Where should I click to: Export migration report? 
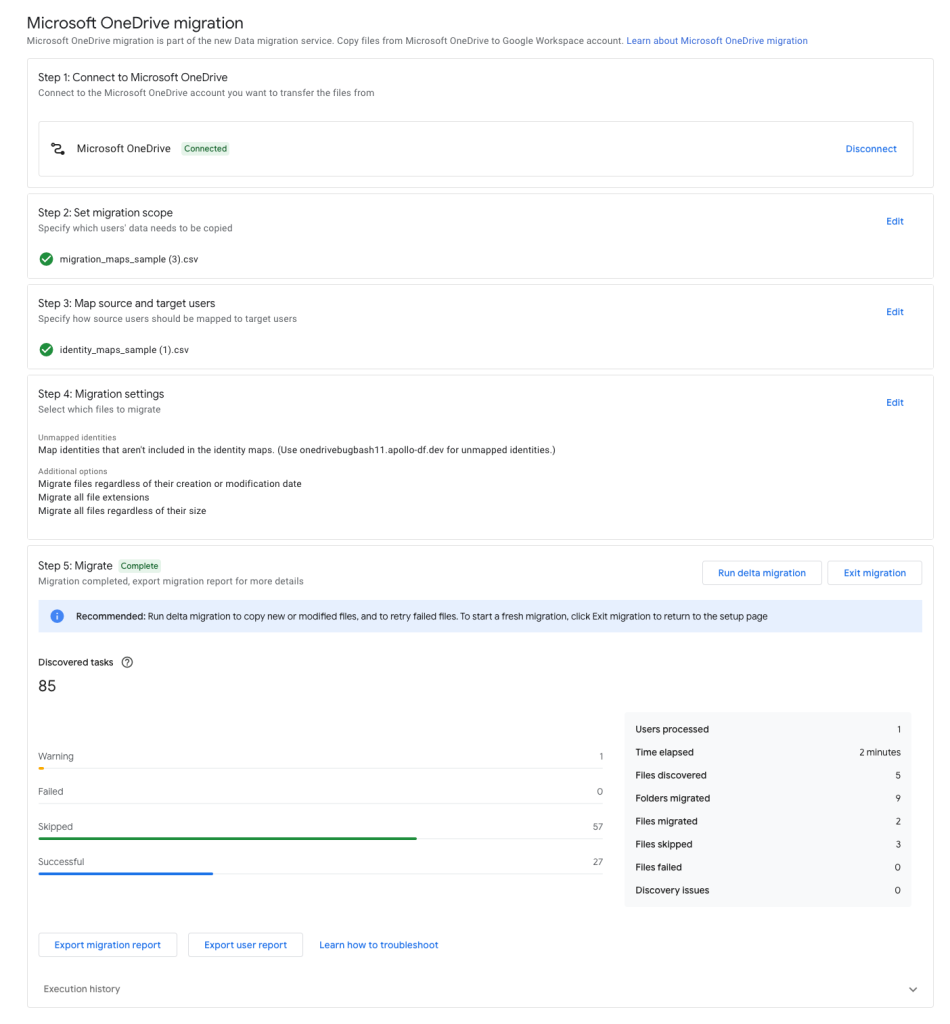(107, 945)
